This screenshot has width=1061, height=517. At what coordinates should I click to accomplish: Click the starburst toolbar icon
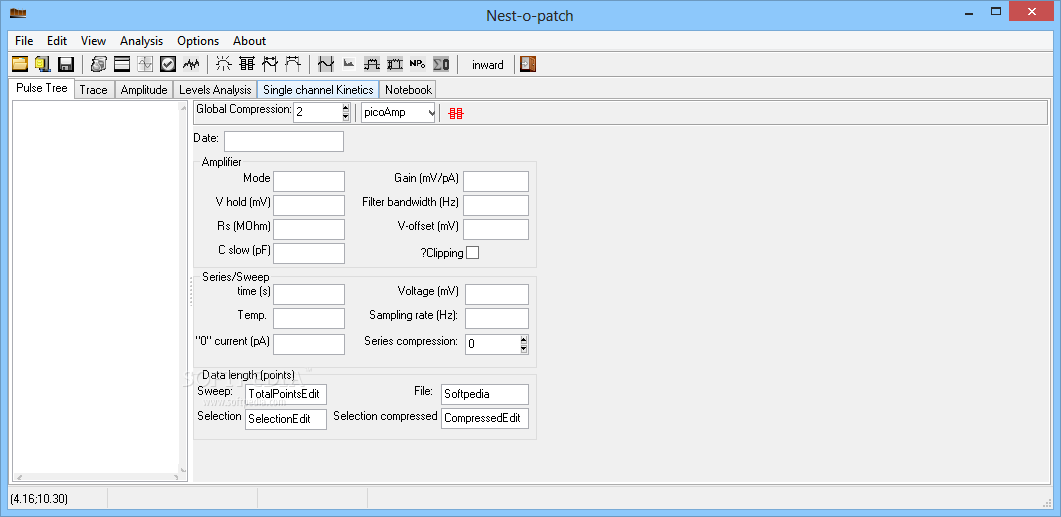click(224, 64)
